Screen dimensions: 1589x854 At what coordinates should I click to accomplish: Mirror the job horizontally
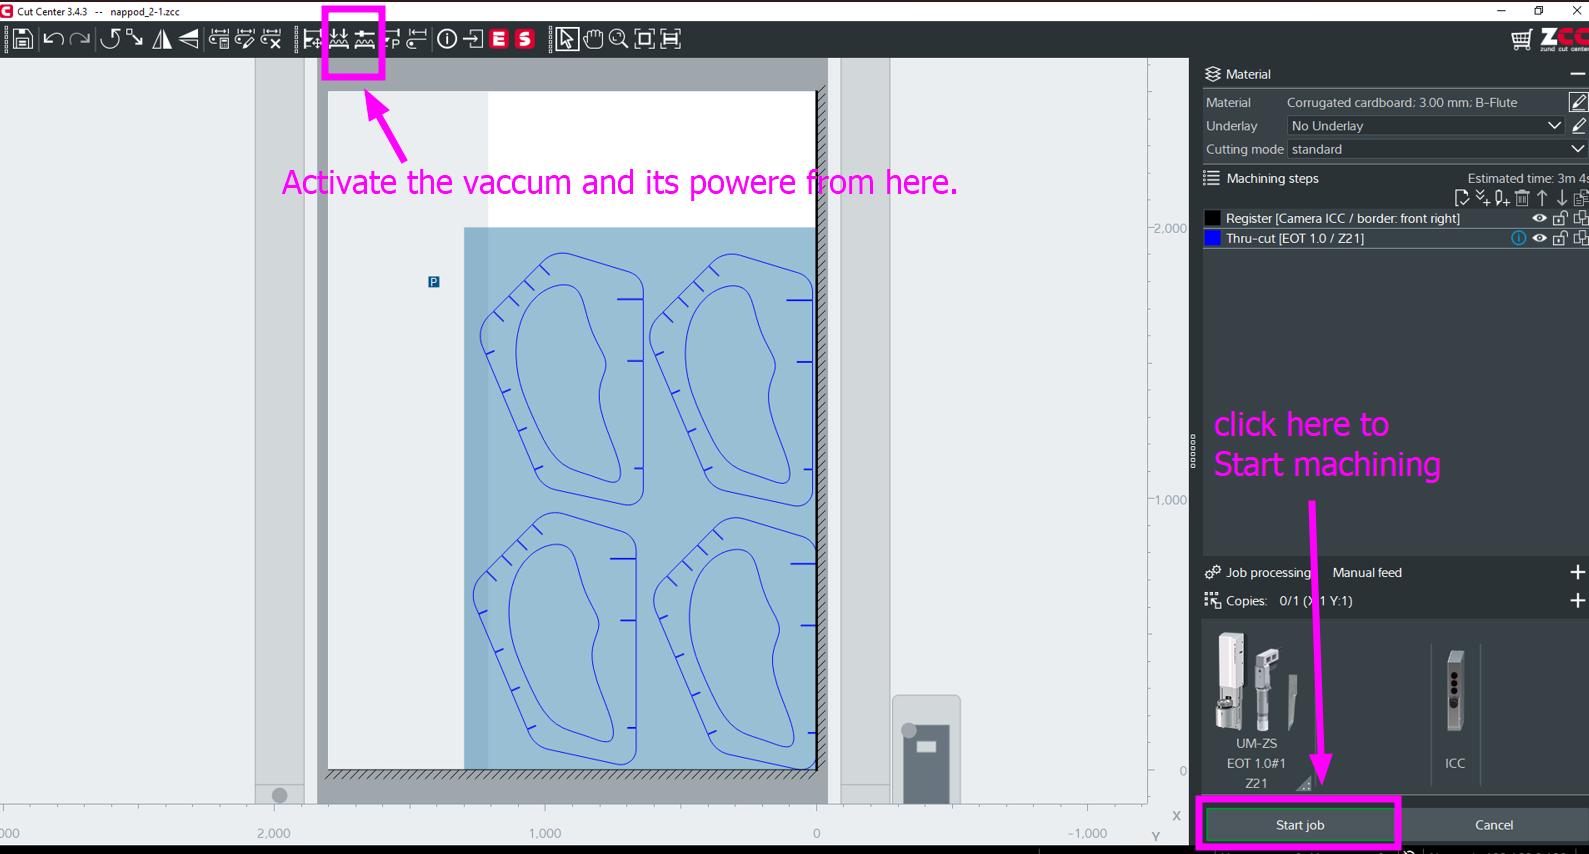[161, 39]
